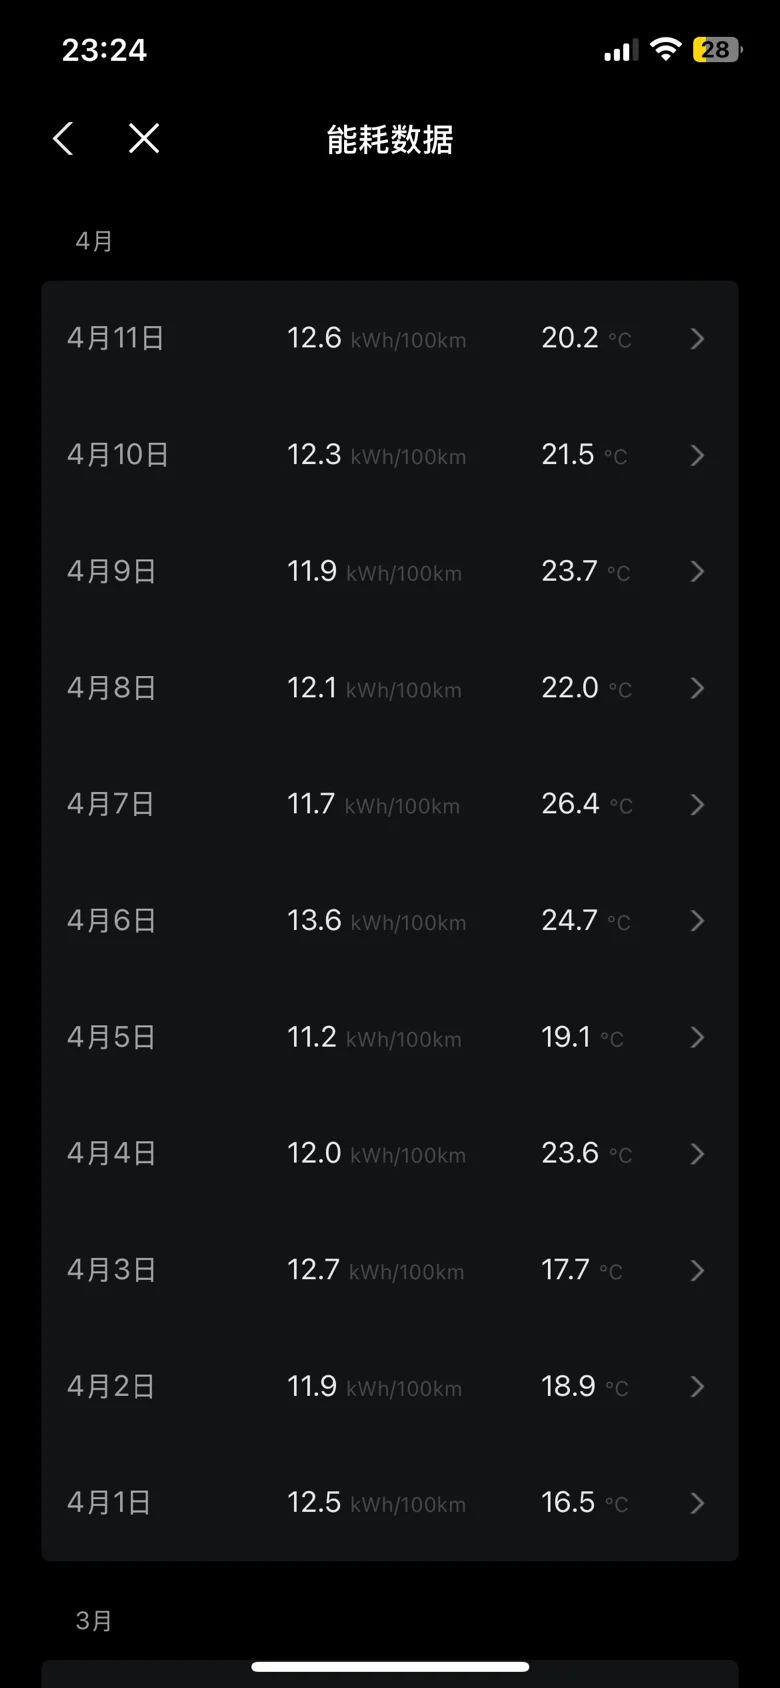Tap the 26.4 °C temperature reading
The width and height of the screenshot is (780, 1688).
coord(586,805)
